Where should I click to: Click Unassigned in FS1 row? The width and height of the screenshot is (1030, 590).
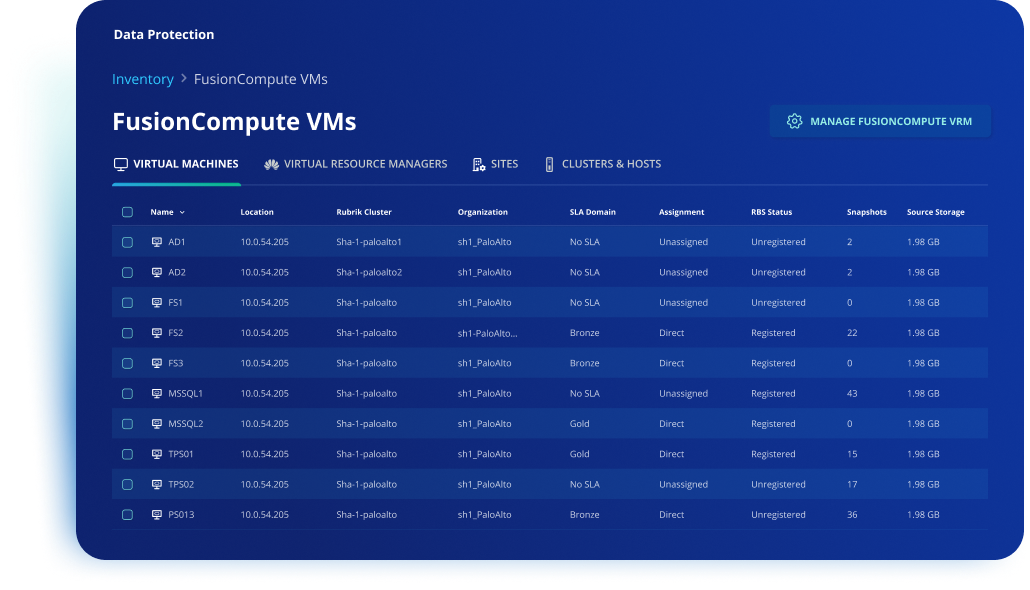coord(683,303)
